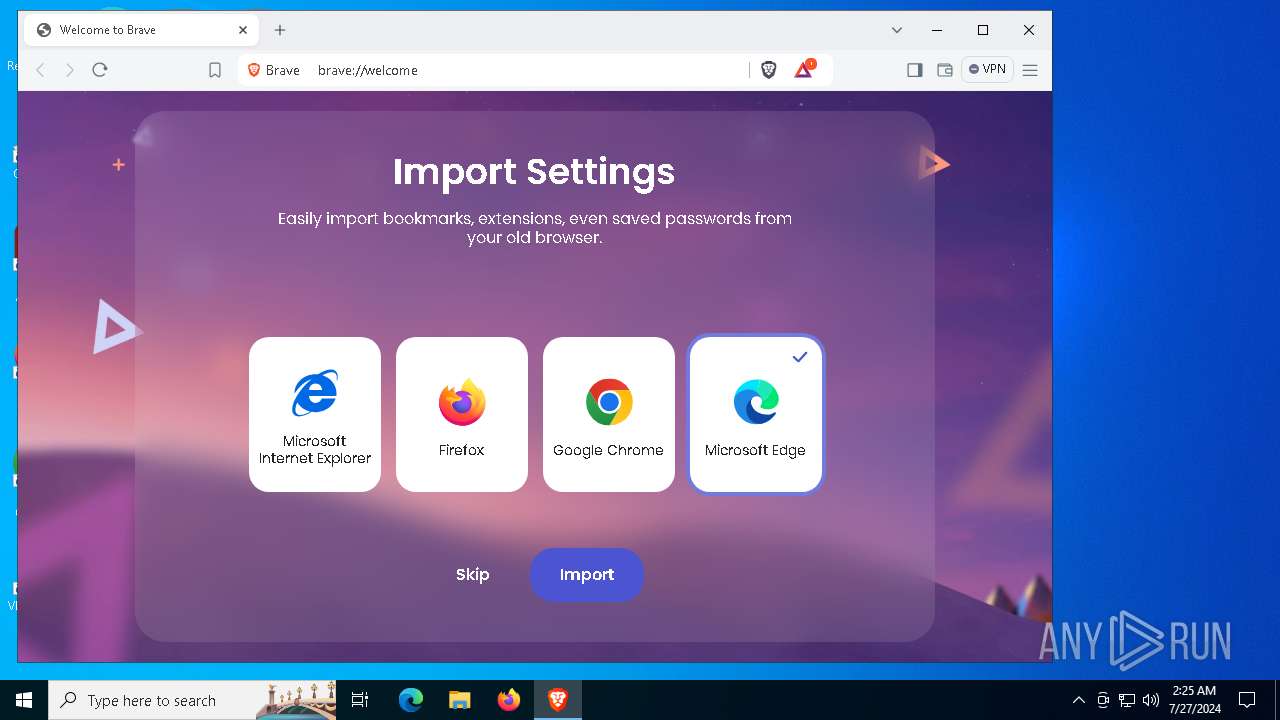1280x720 pixels.
Task: Deselect the Microsoft Edge import card
Action: 756,414
